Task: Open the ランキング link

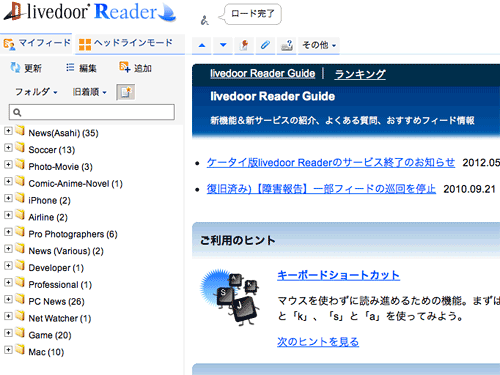Action: click(360, 74)
